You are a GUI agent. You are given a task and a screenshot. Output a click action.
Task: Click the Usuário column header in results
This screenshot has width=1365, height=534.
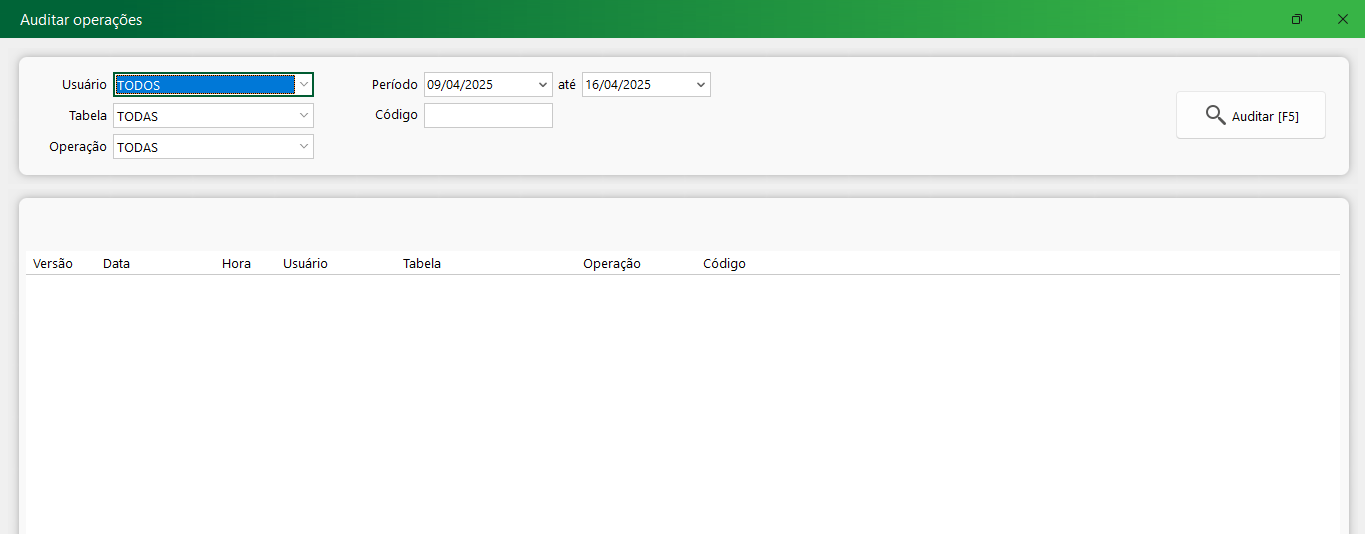[305, 264]
